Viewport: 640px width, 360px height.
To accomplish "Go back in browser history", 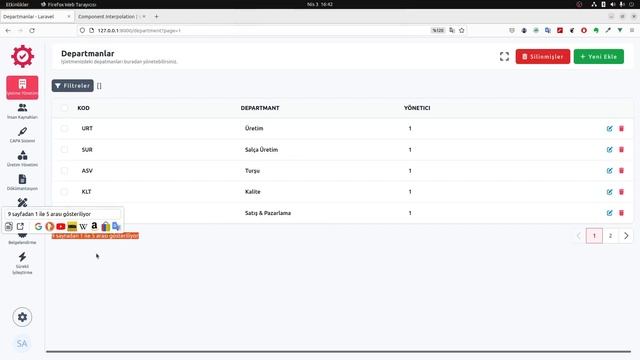I will coord(8,30).
